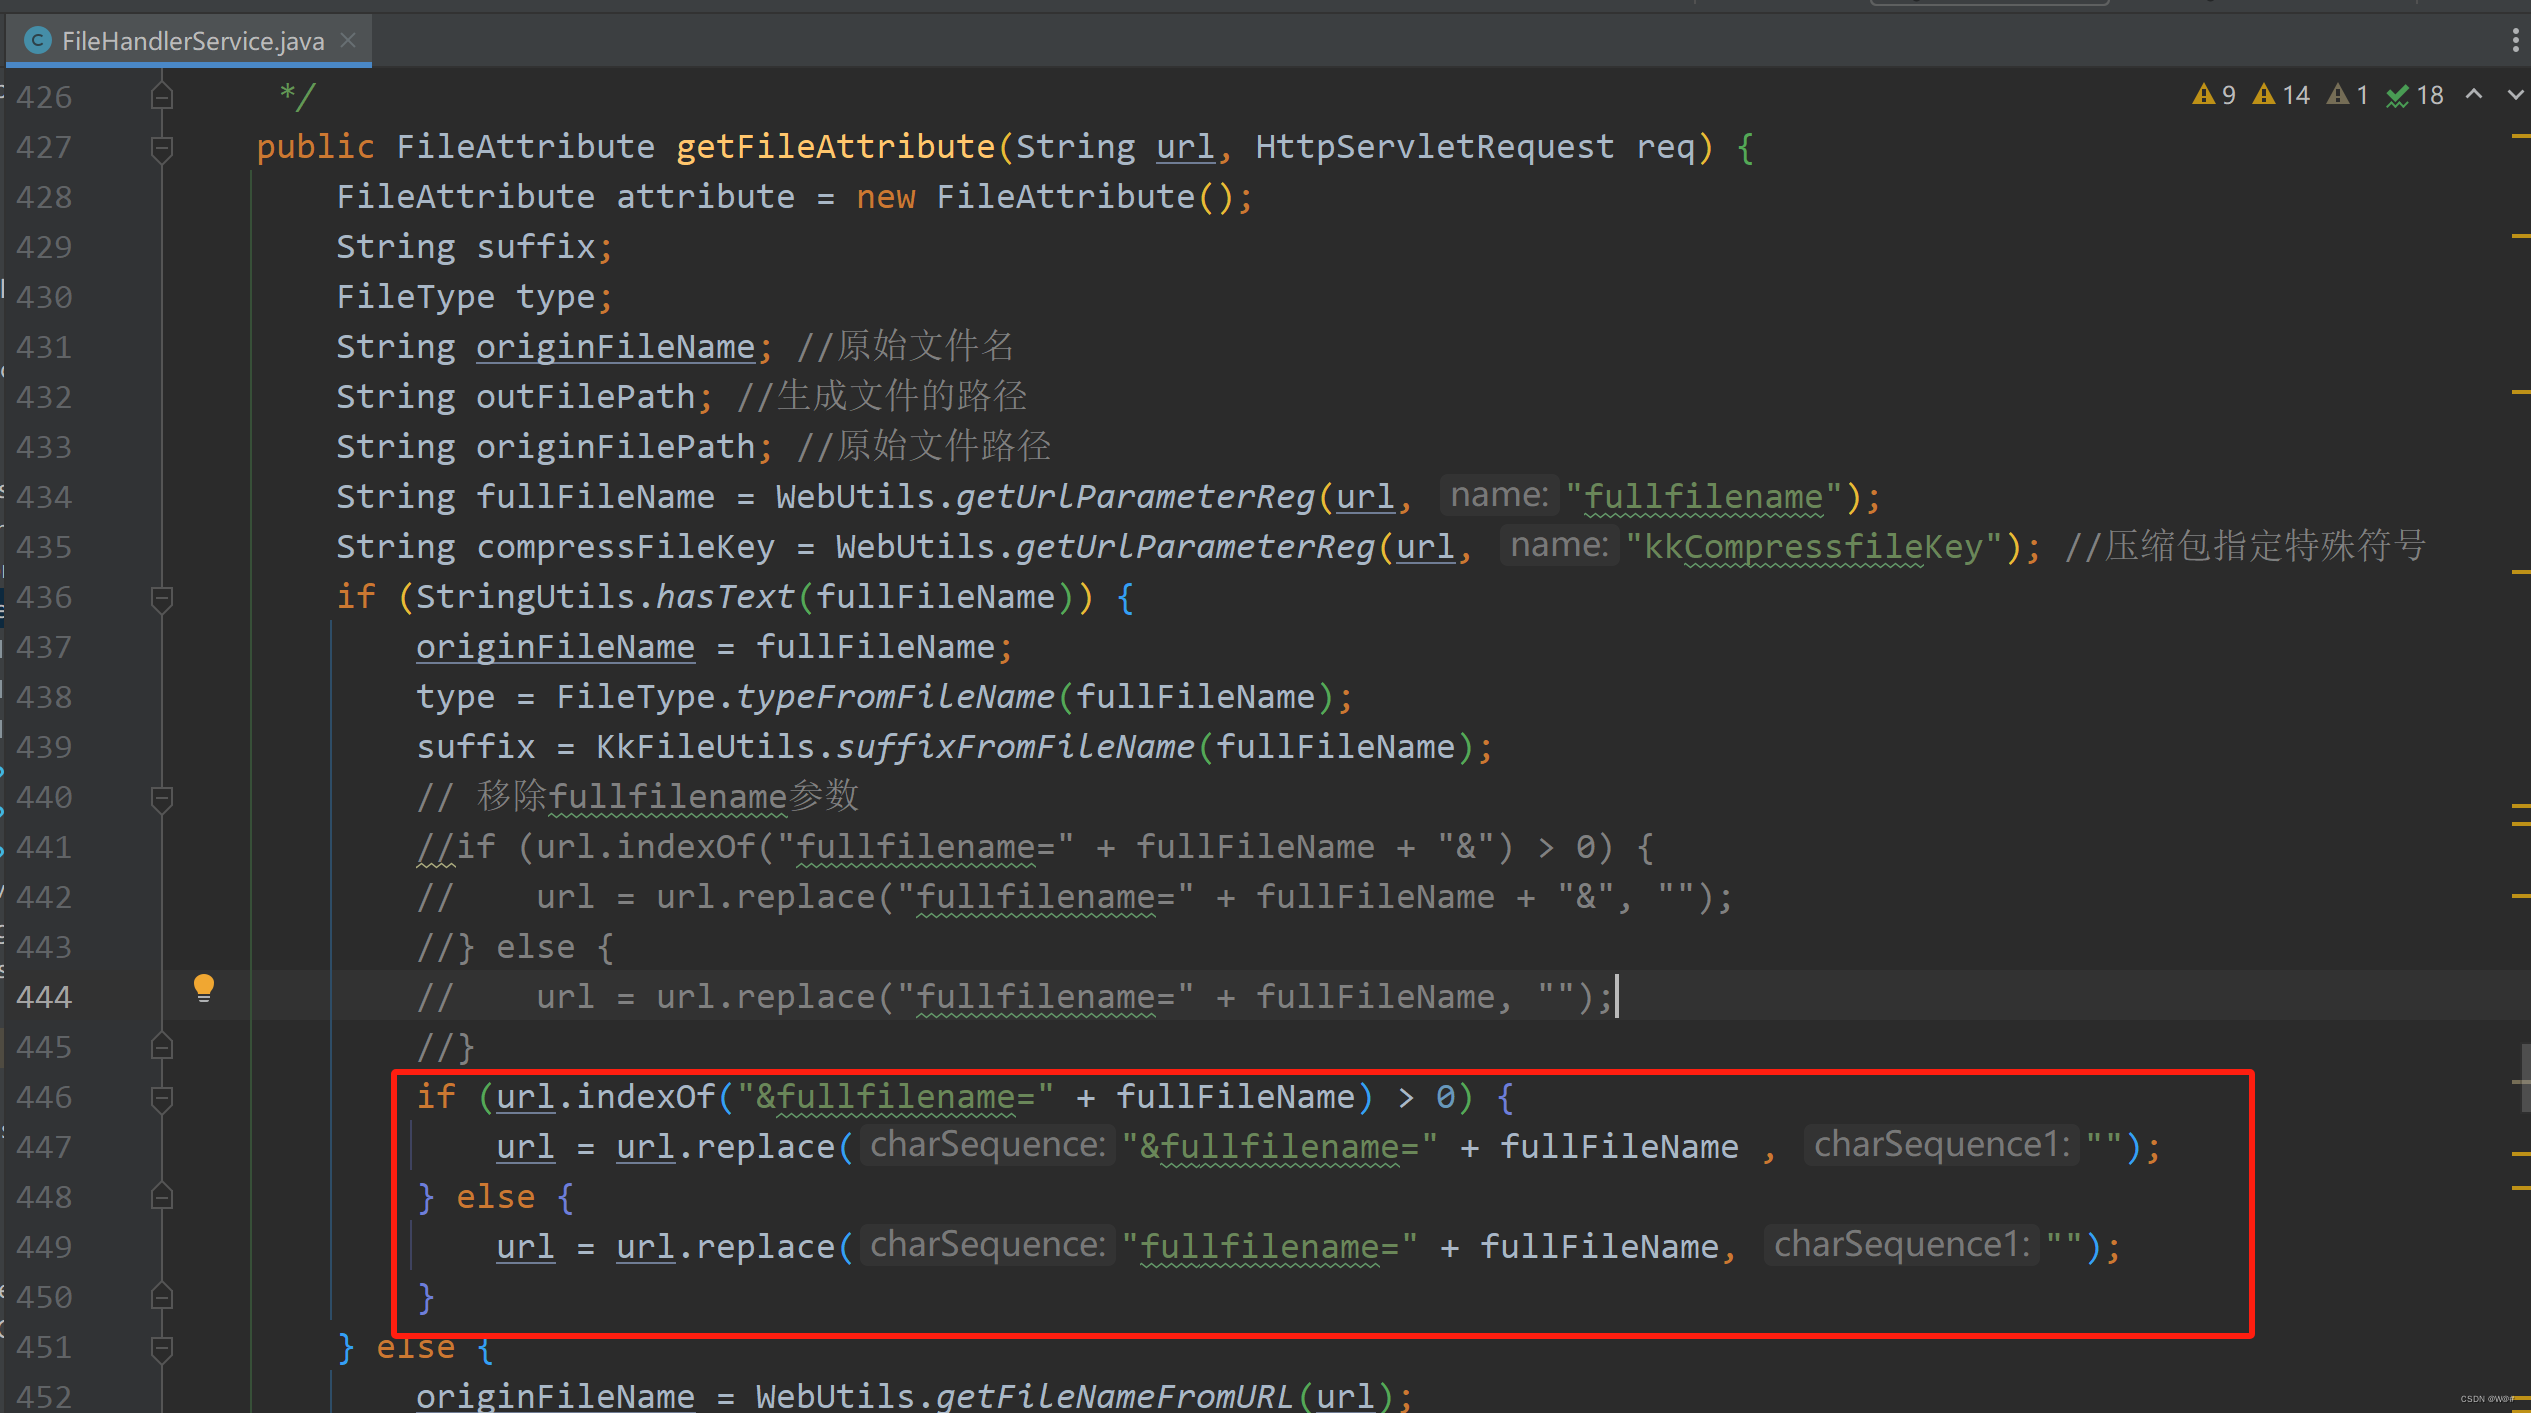Click the weak warning icon showing 1
The height and width of the screenshot is (1413, 2531).
(x=2337, y=95)
